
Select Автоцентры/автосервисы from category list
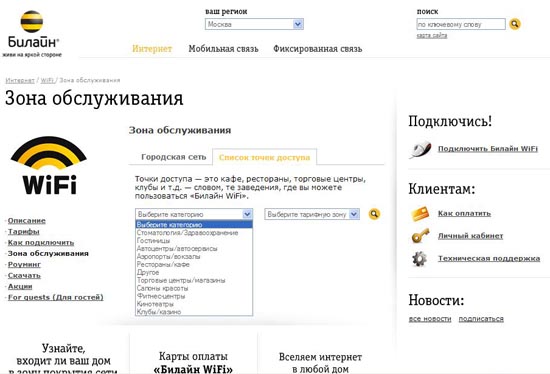click(194, 249)
